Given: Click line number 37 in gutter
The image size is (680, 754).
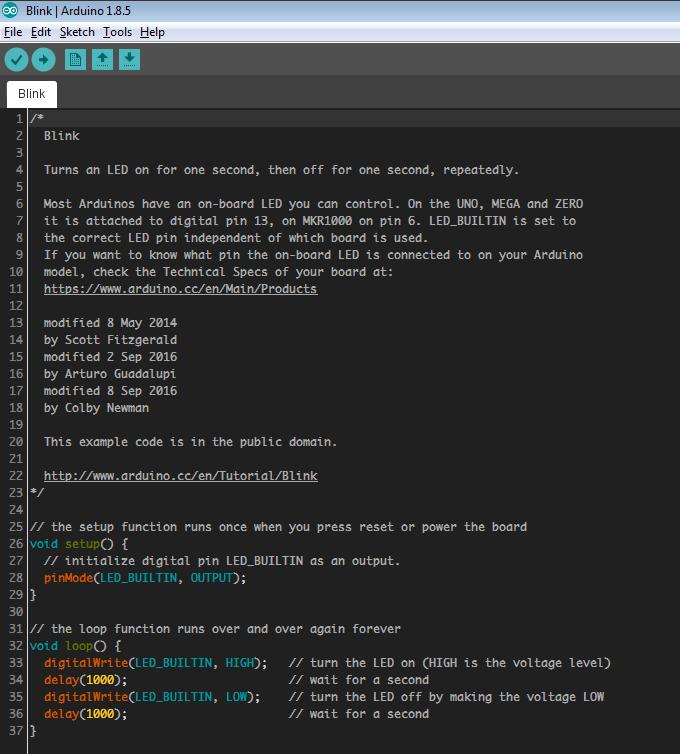Looking at the screenshot, I should [16, 731].
